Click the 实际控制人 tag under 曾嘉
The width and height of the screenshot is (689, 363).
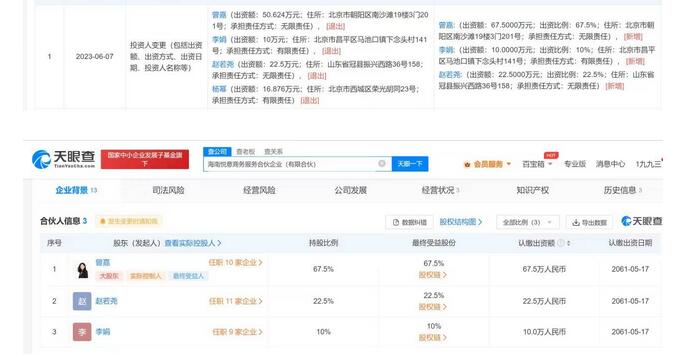point(145,276)
